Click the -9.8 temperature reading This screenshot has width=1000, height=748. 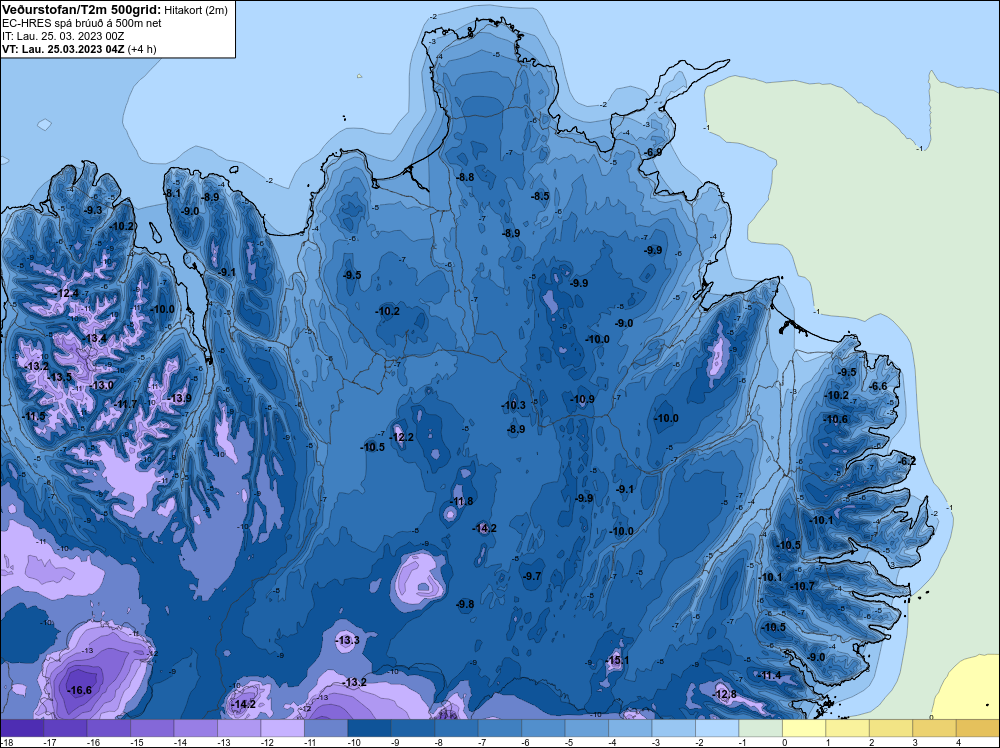[x=465, y=604]
